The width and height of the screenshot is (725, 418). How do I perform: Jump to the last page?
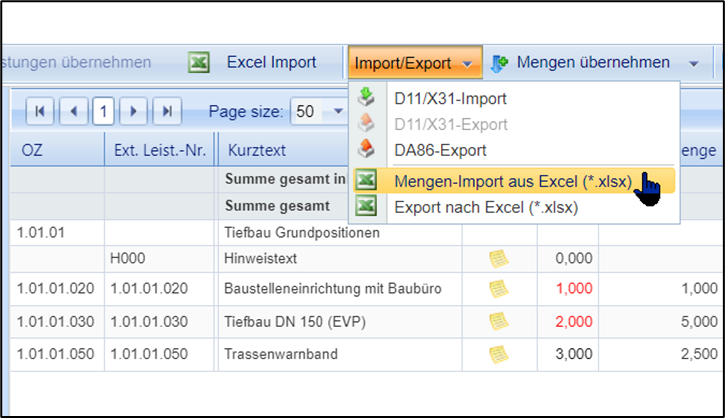point(167,110)
